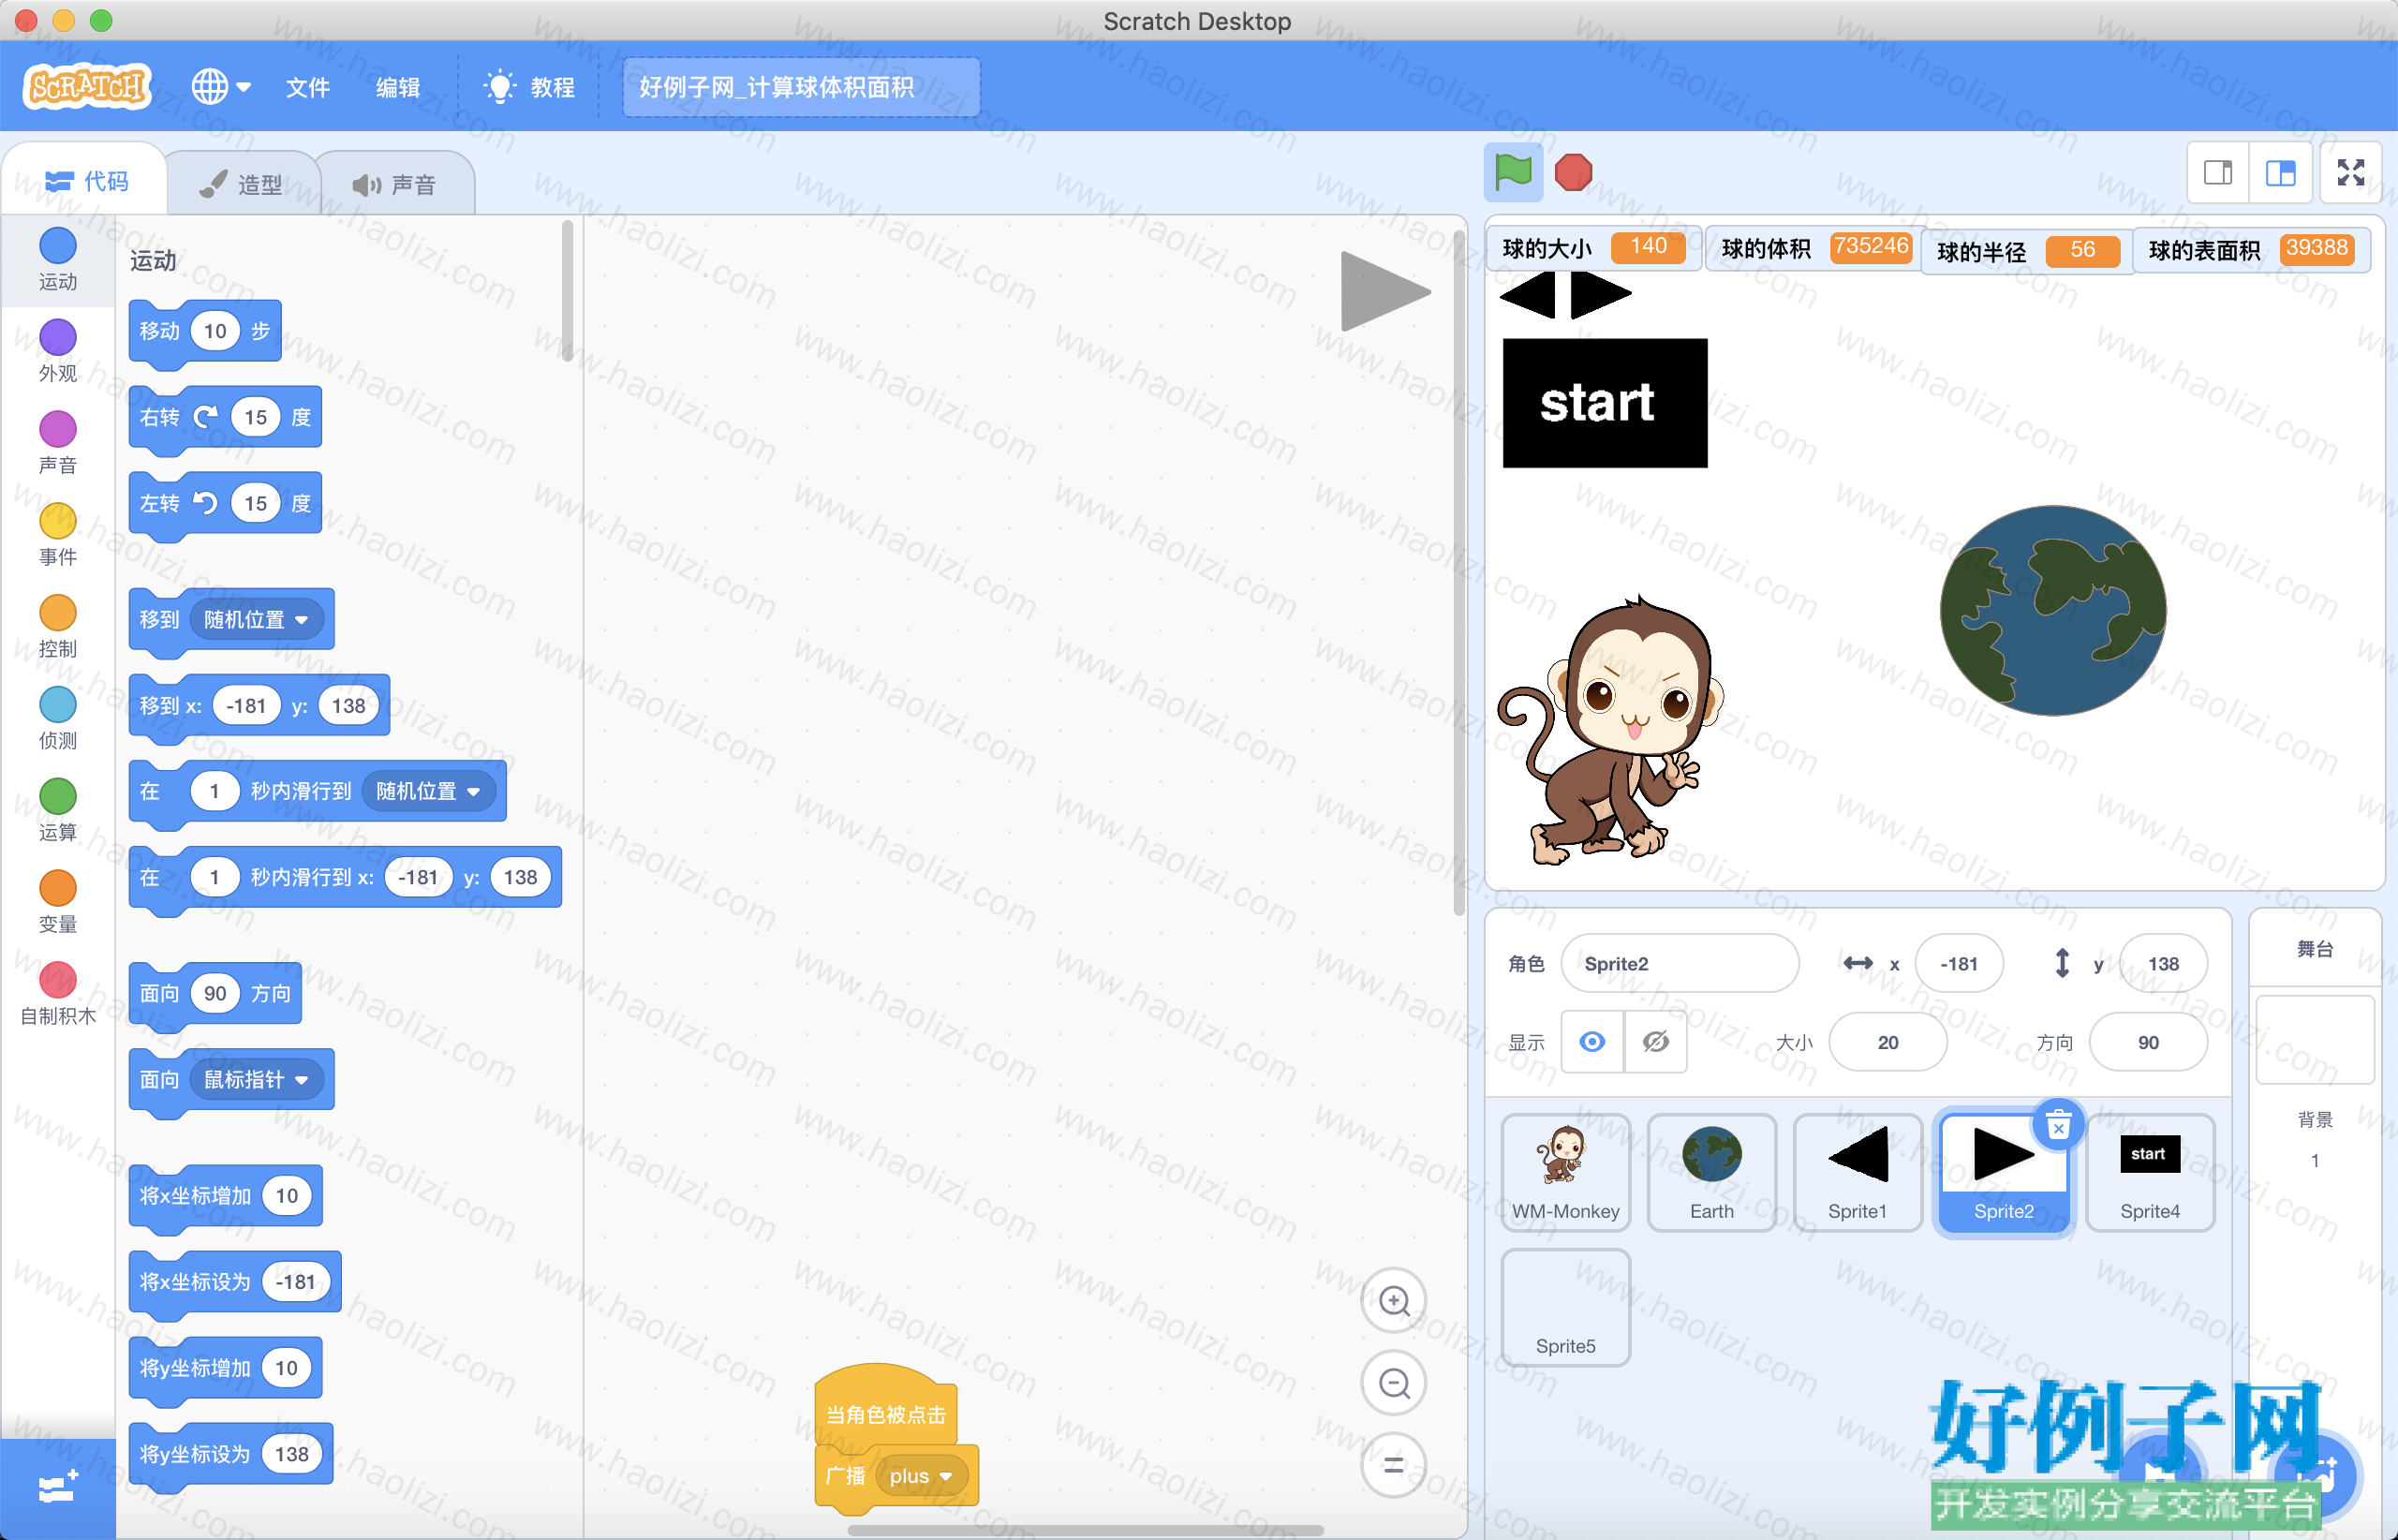Image resolution: width=2398 pixels, height=1540 pixels.
Task: Click the Scratch logo
Action: click(87, 87)
